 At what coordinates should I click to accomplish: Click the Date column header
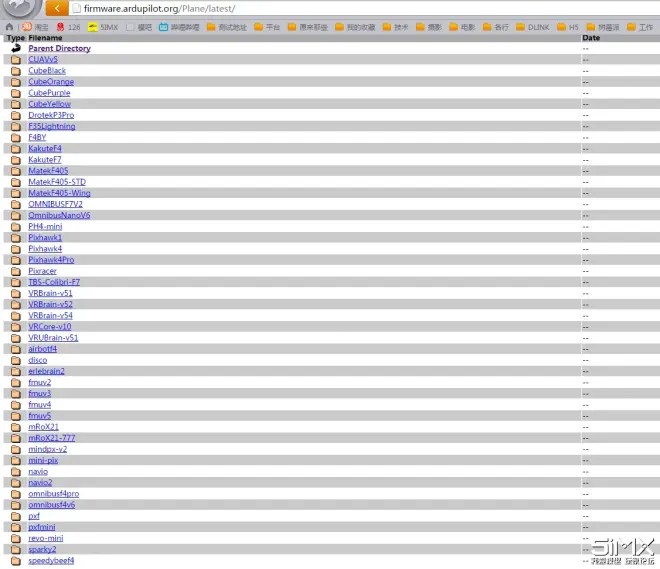pos(591,37)
